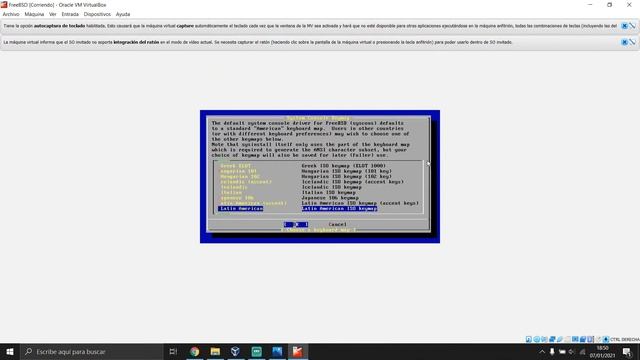Open the Windows notification center
The image size is (640, 360).
pyautogui.click(x=627, y=351)
